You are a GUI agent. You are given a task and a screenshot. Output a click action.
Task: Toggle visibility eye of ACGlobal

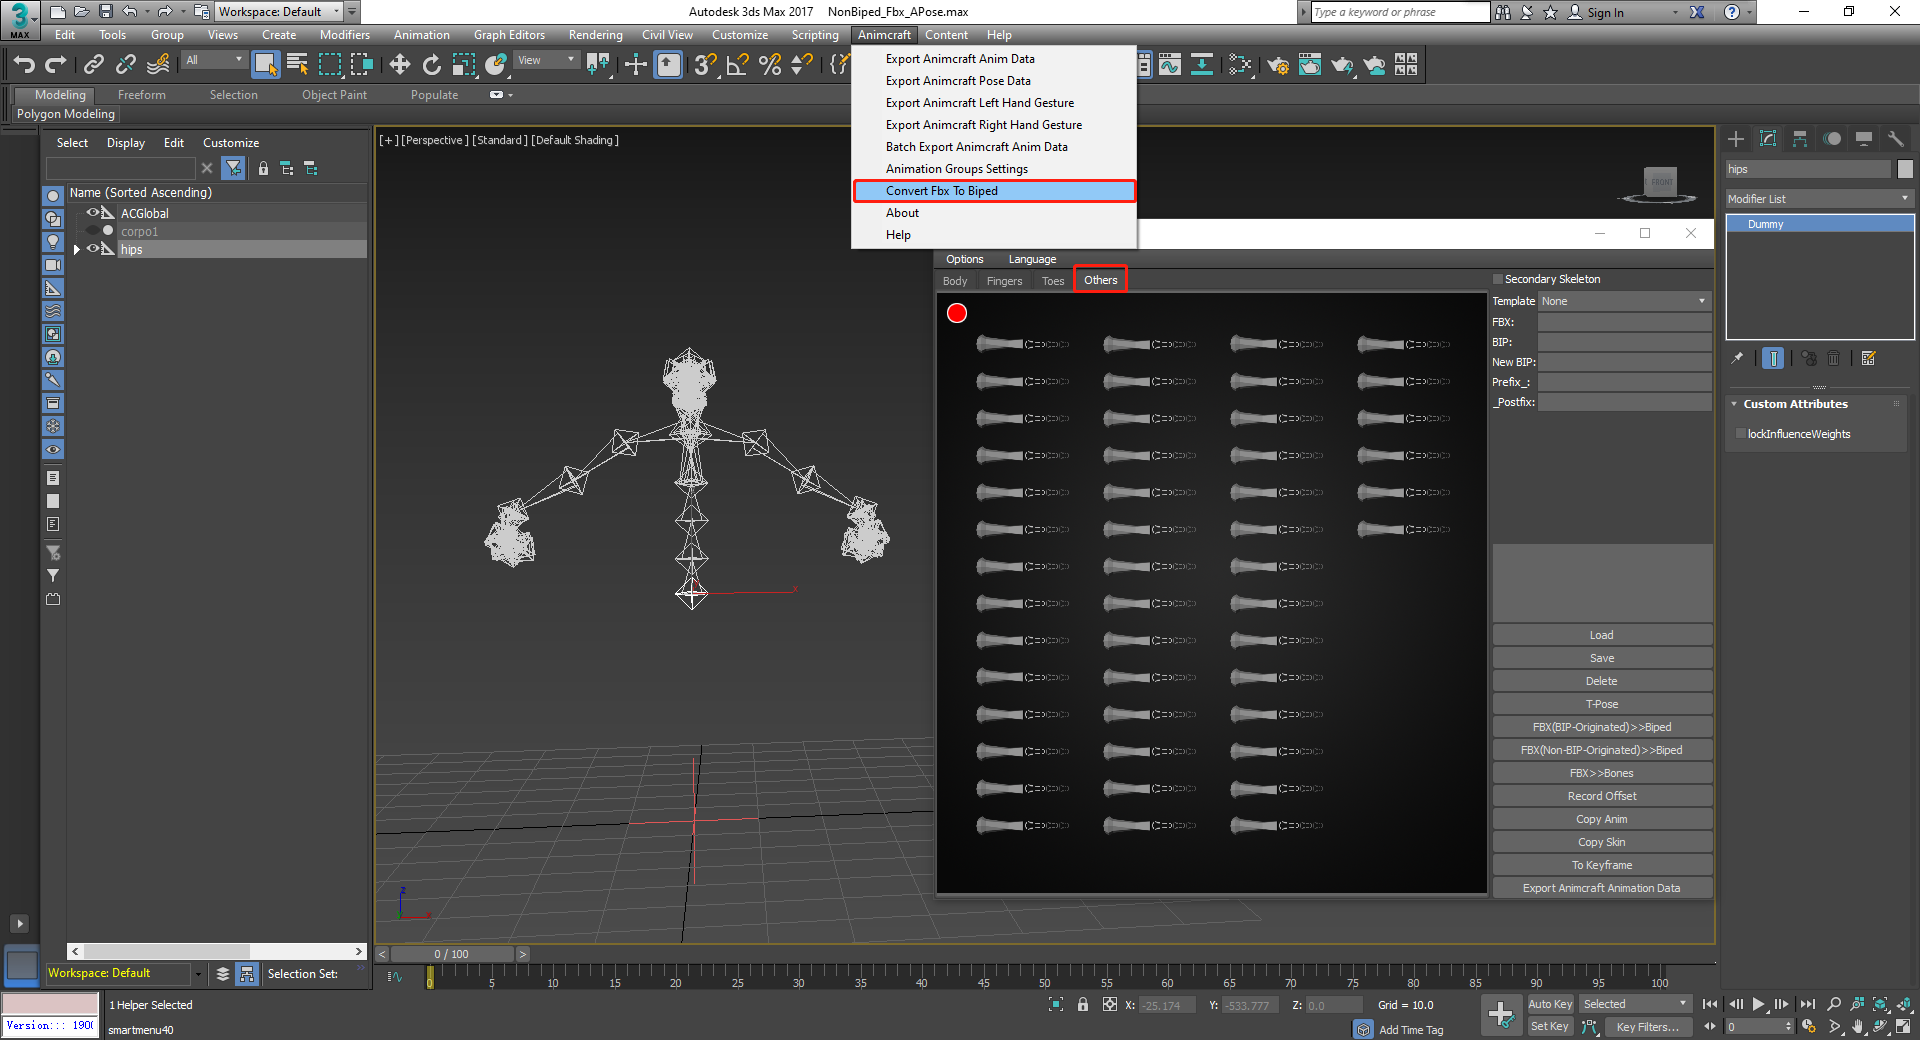pos(92,213)
